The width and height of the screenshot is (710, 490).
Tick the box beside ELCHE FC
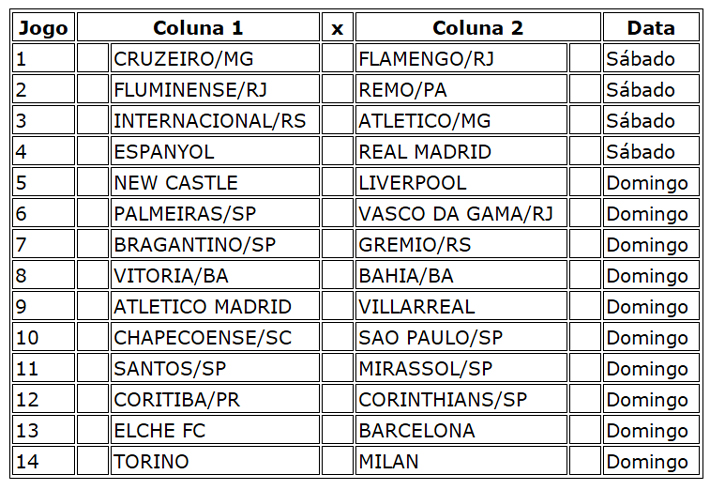coord(93,429)
